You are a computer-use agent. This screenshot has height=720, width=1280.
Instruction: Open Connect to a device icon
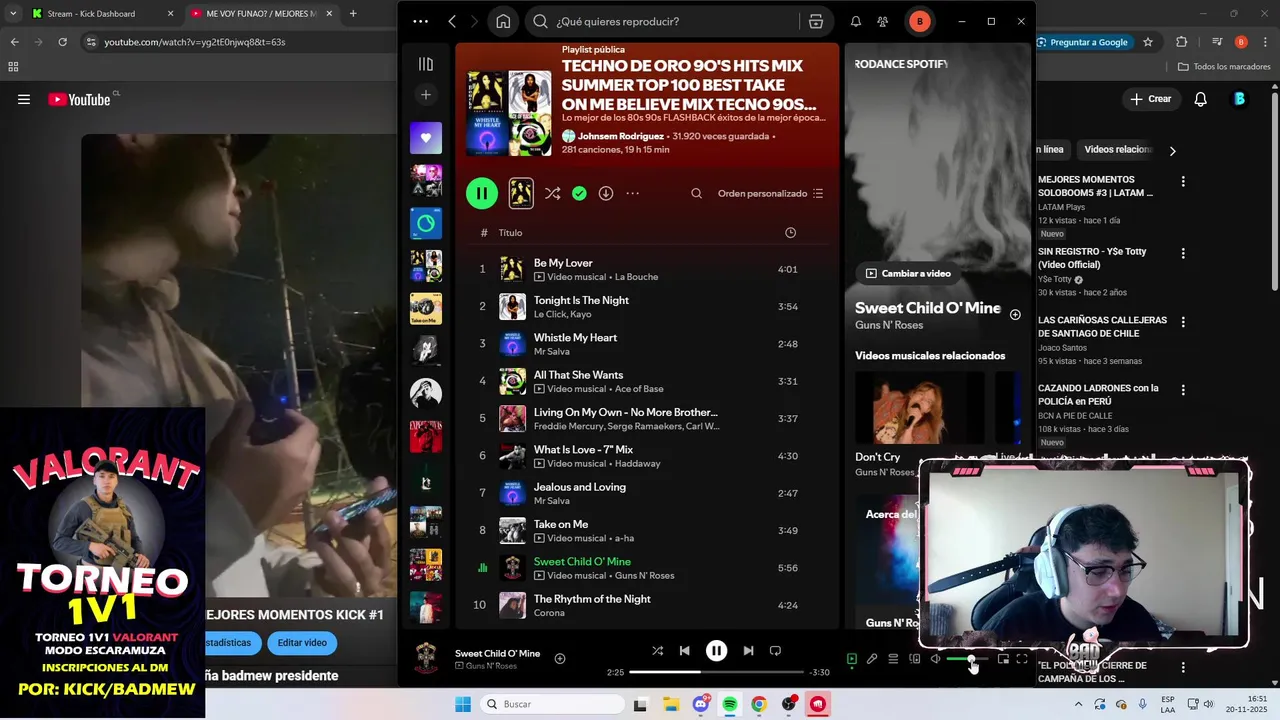[x=914, y=659]
